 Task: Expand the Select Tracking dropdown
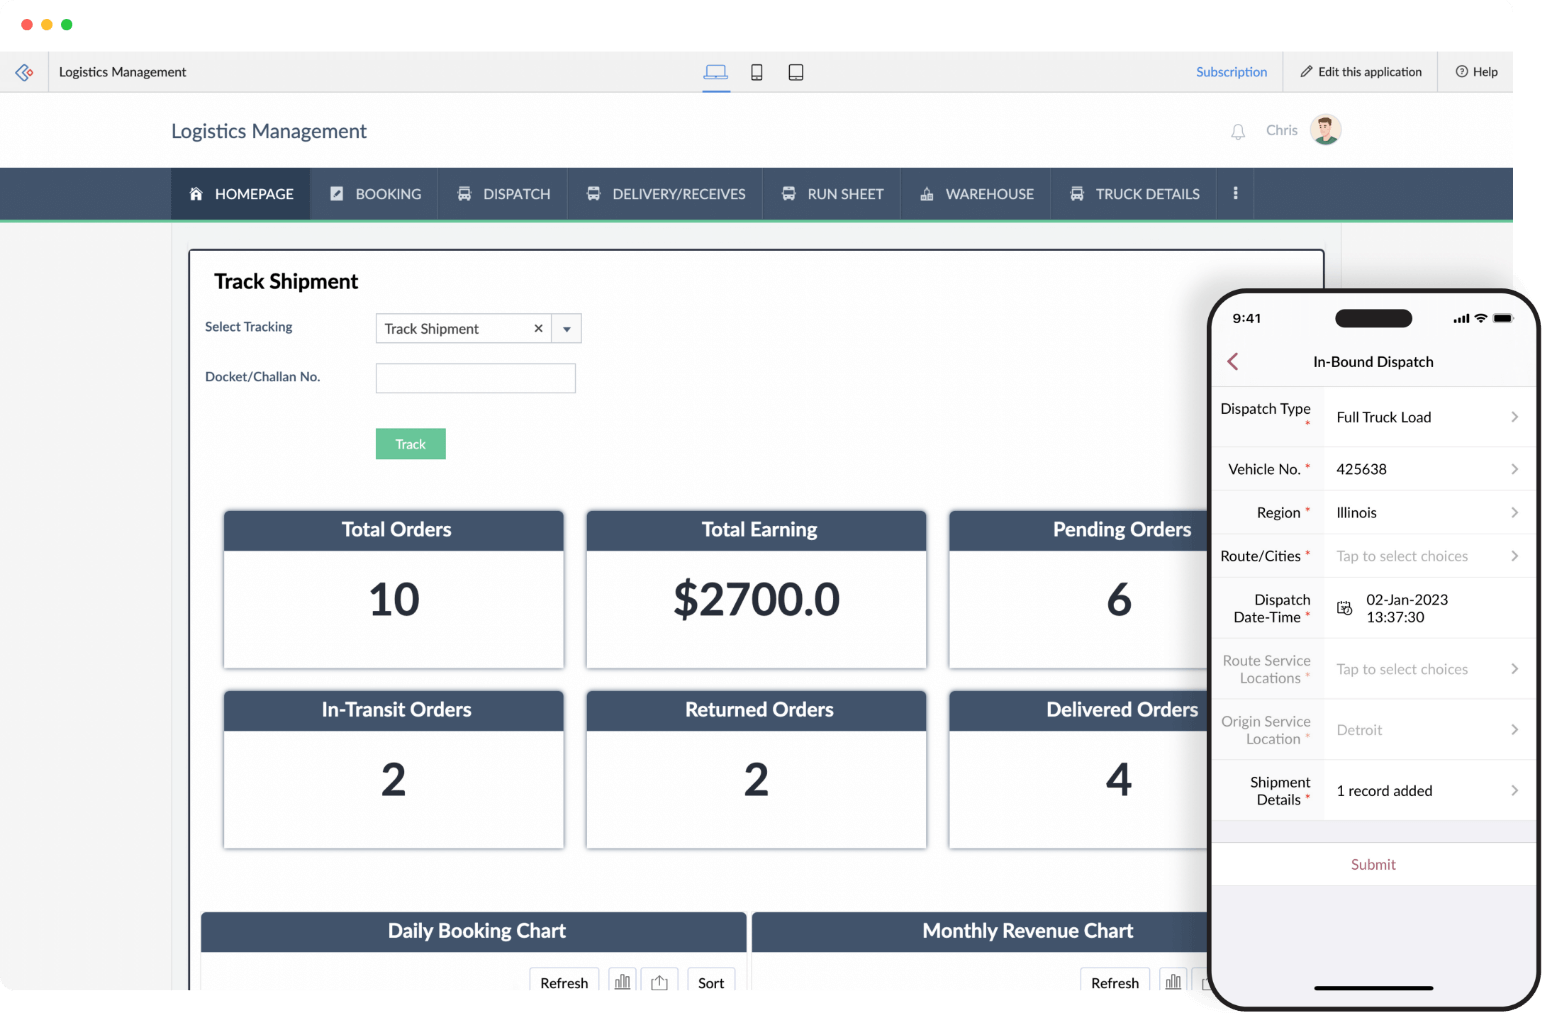(x=566, y=328)
